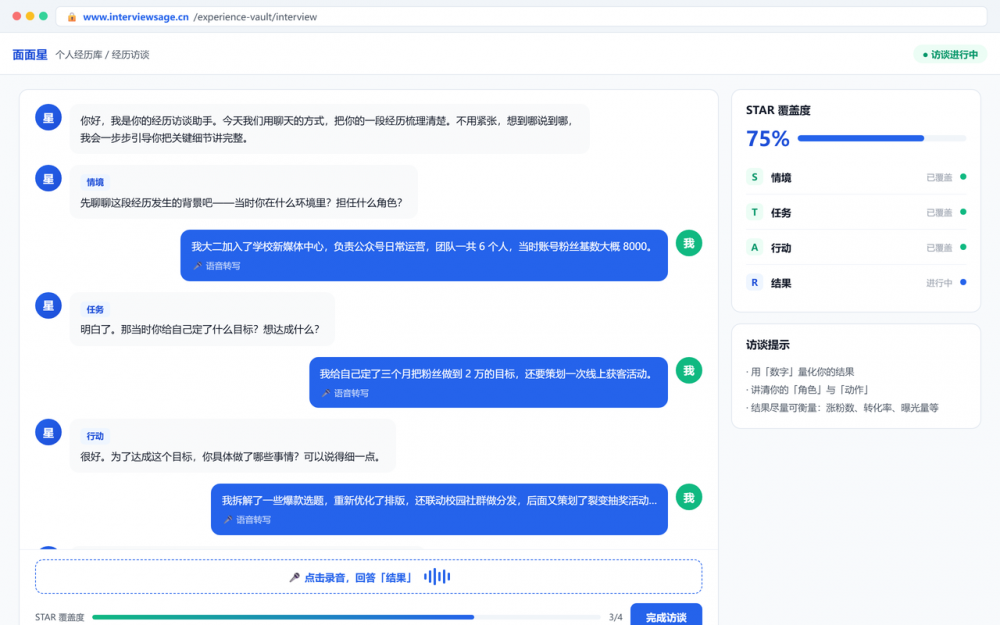Click the 3/4 progress count

(615, 617)
